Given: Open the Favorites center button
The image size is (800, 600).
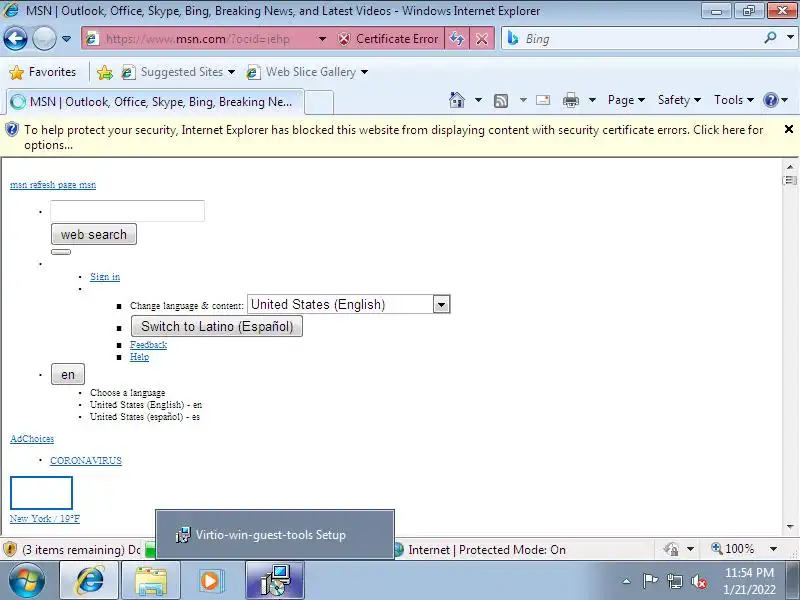Looking at the screenshot, I should pyautogui.click(x=43, y=72).
